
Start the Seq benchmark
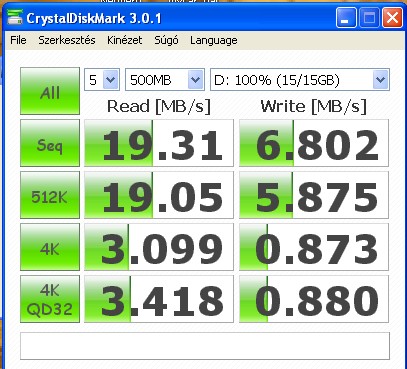(50, 143)
